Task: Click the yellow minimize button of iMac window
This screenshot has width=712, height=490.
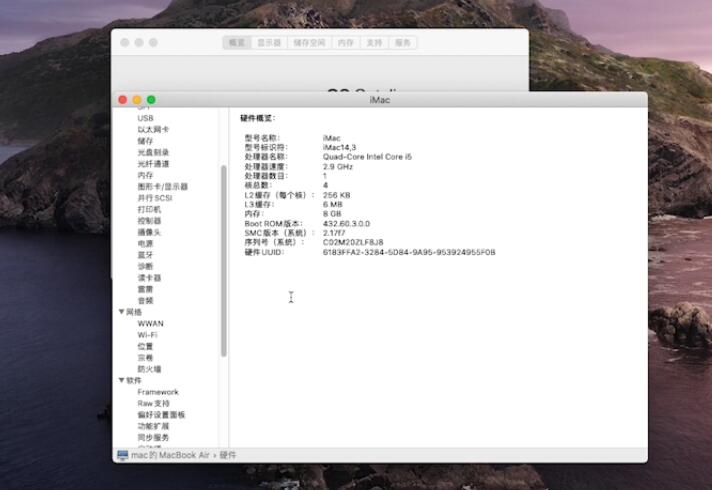Action: [x=137, y=99]
